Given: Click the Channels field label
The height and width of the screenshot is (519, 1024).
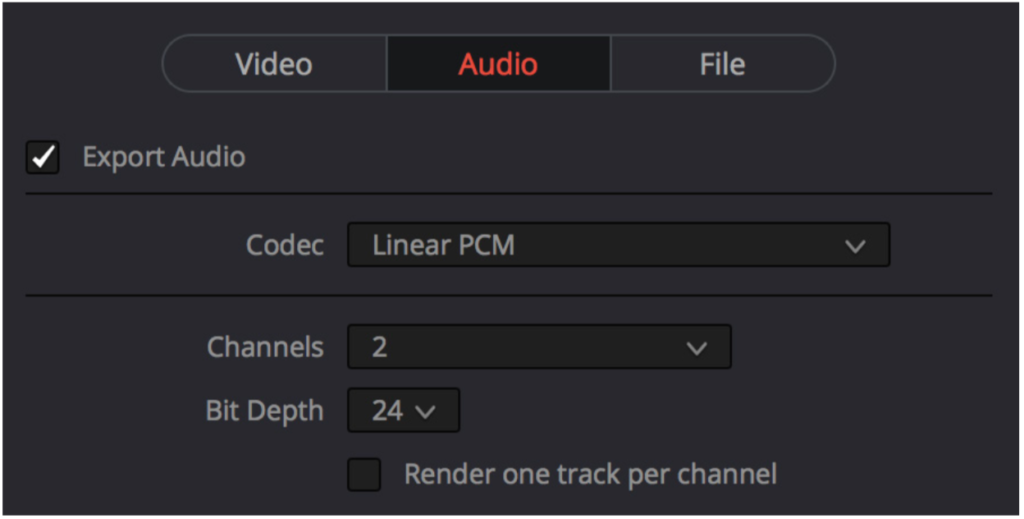Looking at the screenshot, I should click(265, 347).
